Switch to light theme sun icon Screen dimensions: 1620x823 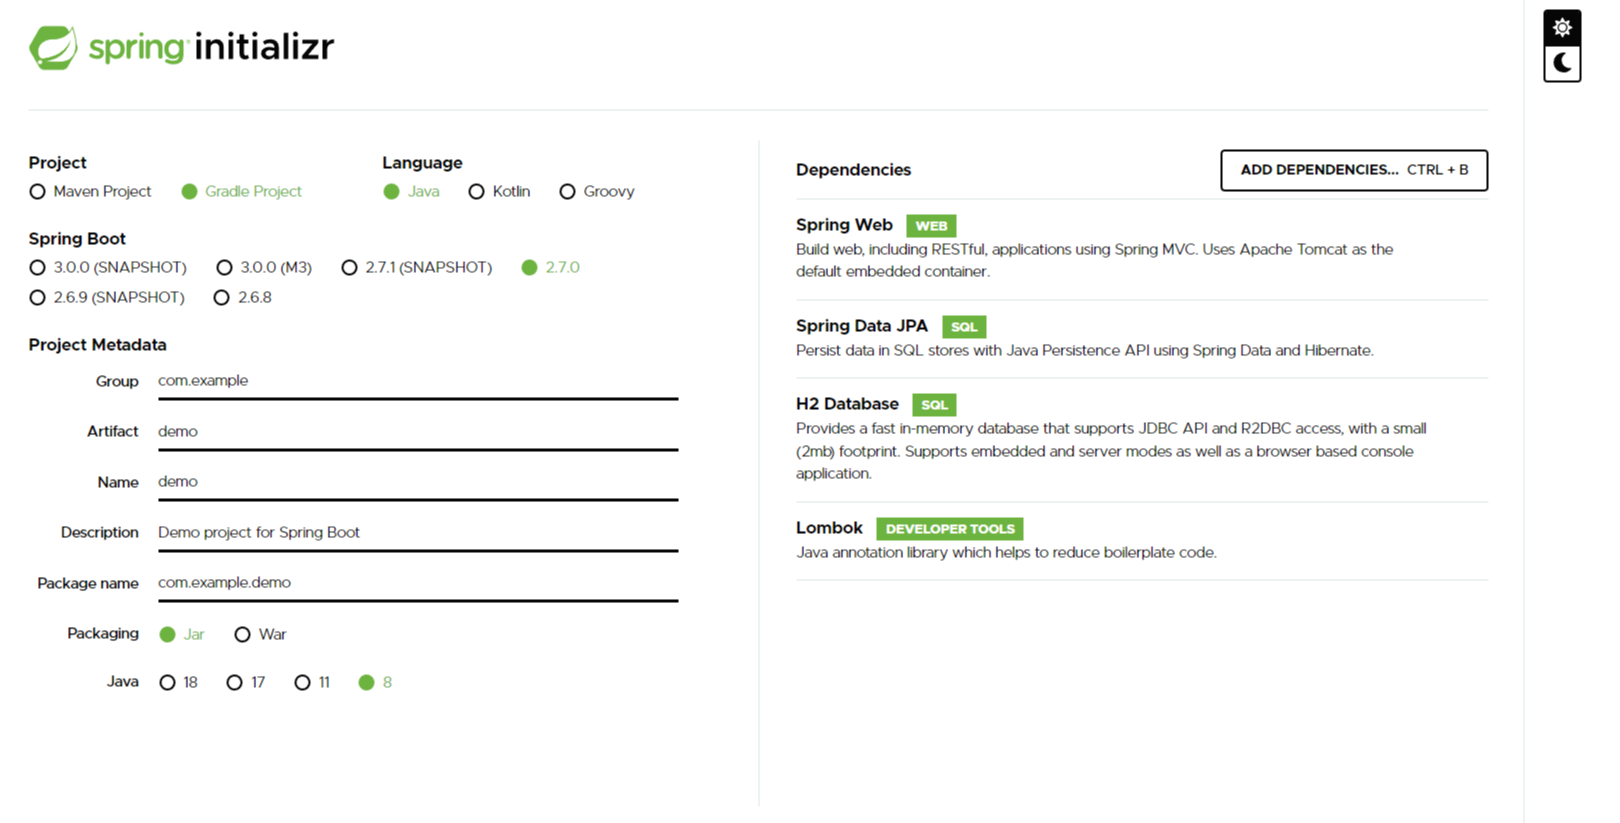pyautogui.click(x=1562, y=28)
